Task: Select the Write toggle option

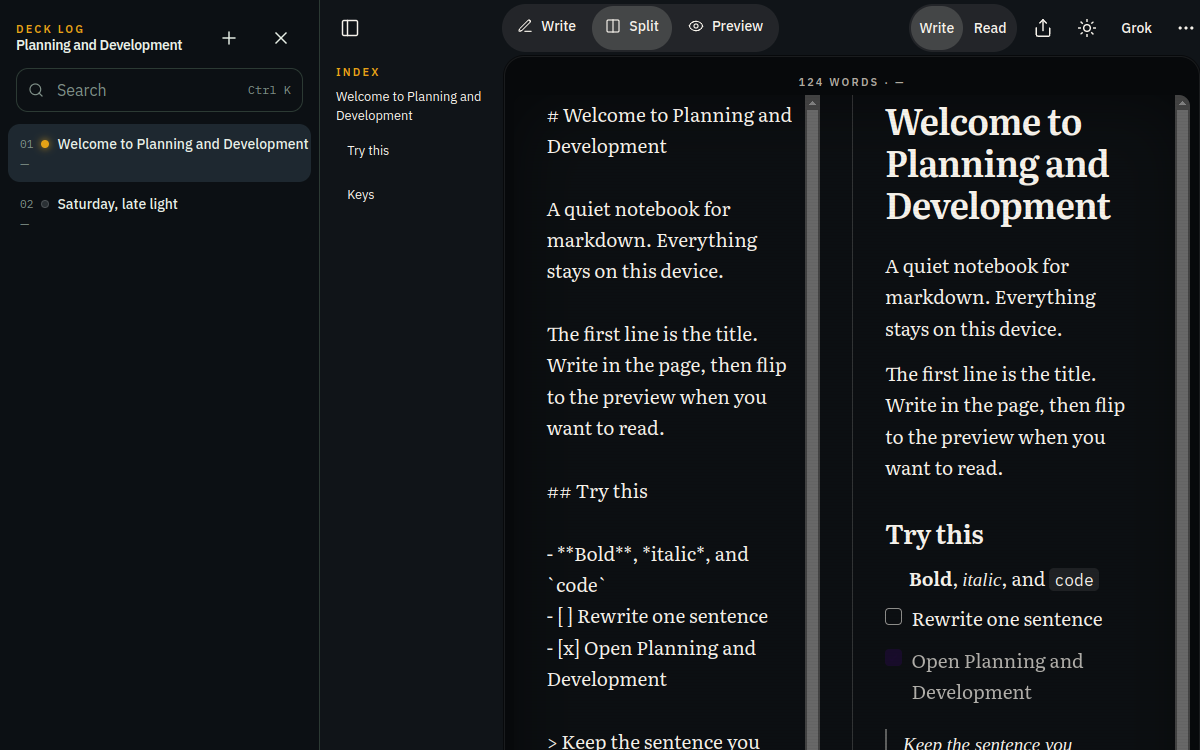Action: click(x=937, y=28)
